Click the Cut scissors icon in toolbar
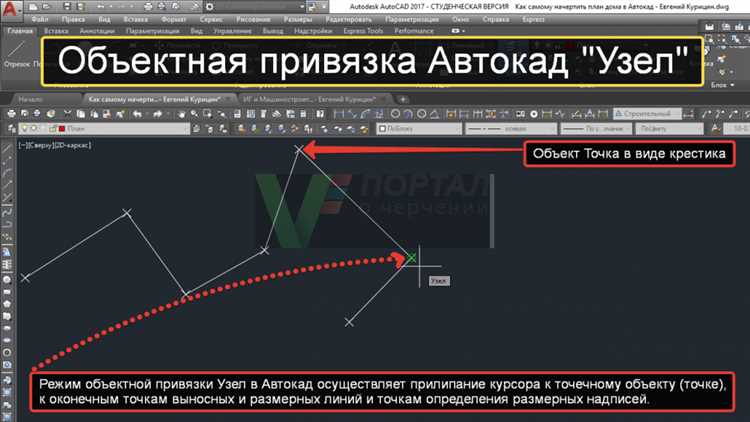This screenshot has height=422, width=750. (67, 114)
